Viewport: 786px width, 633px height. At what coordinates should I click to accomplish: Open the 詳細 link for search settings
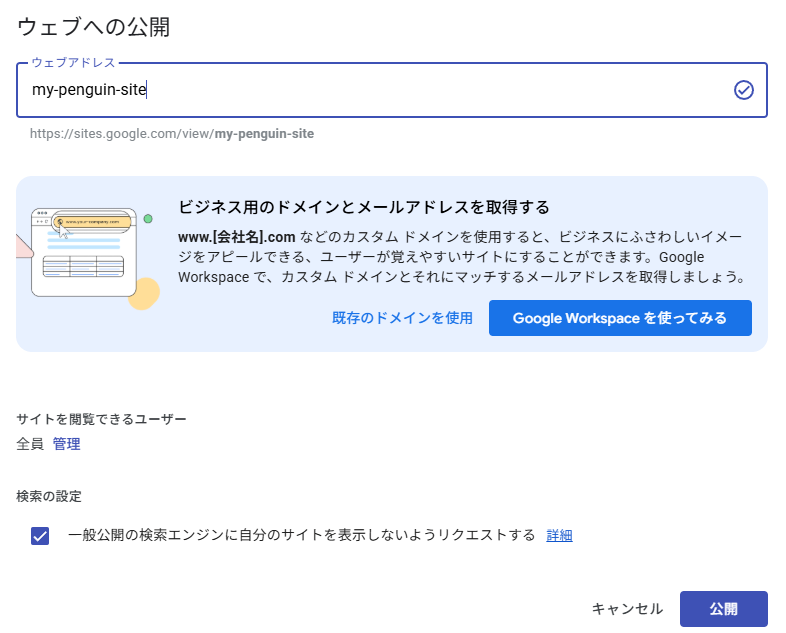click(559, 536)
